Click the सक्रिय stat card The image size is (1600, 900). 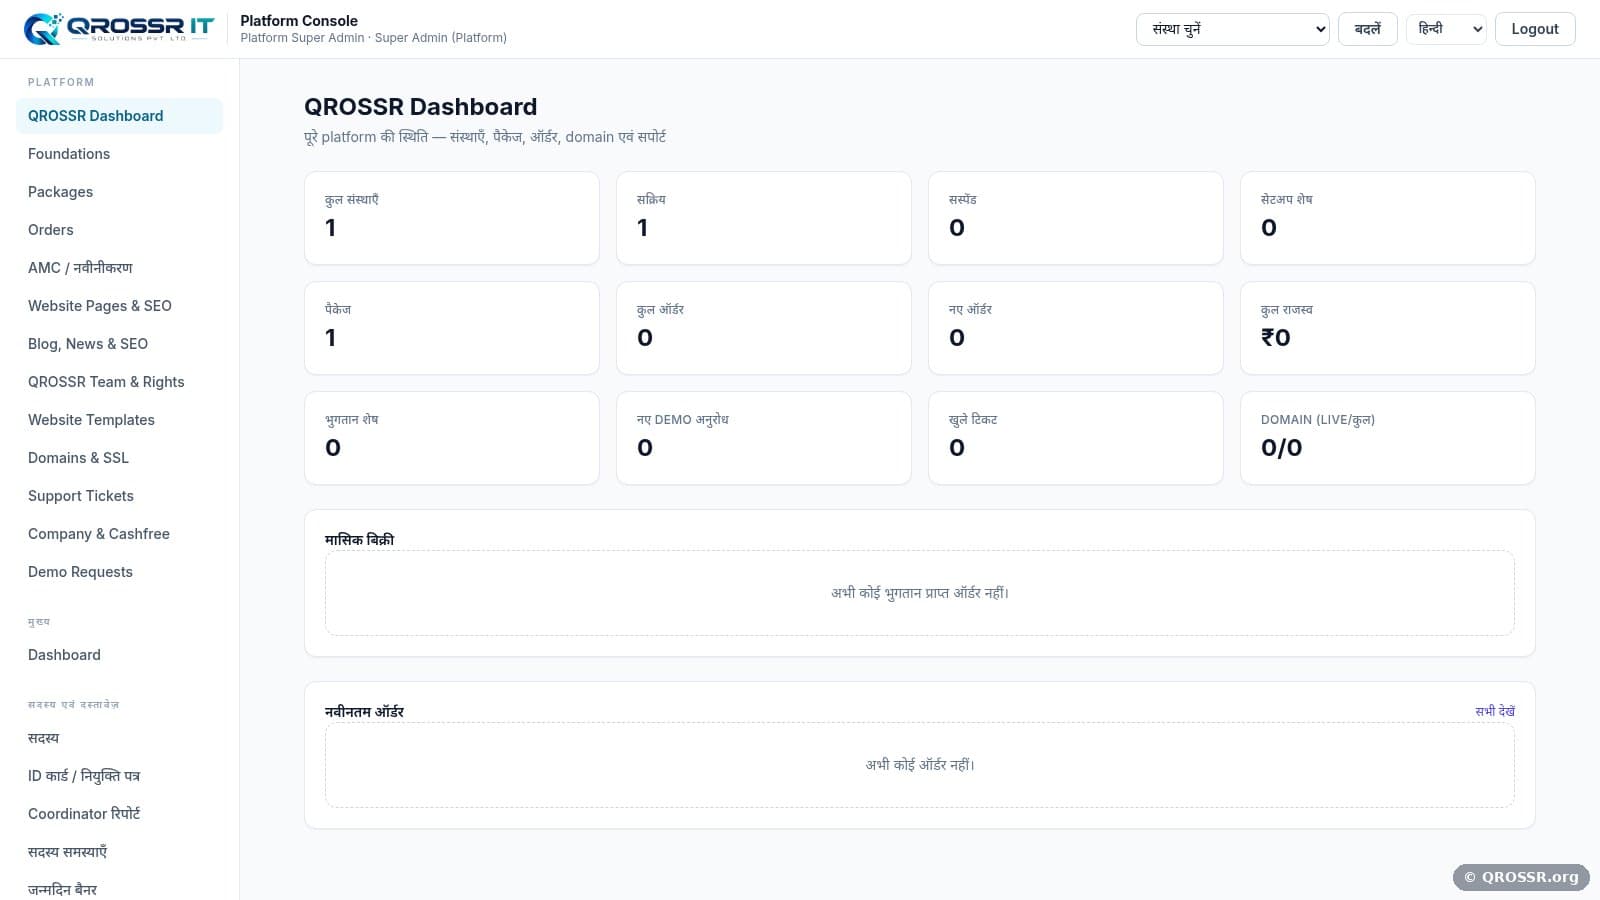[x=764, y=218]
